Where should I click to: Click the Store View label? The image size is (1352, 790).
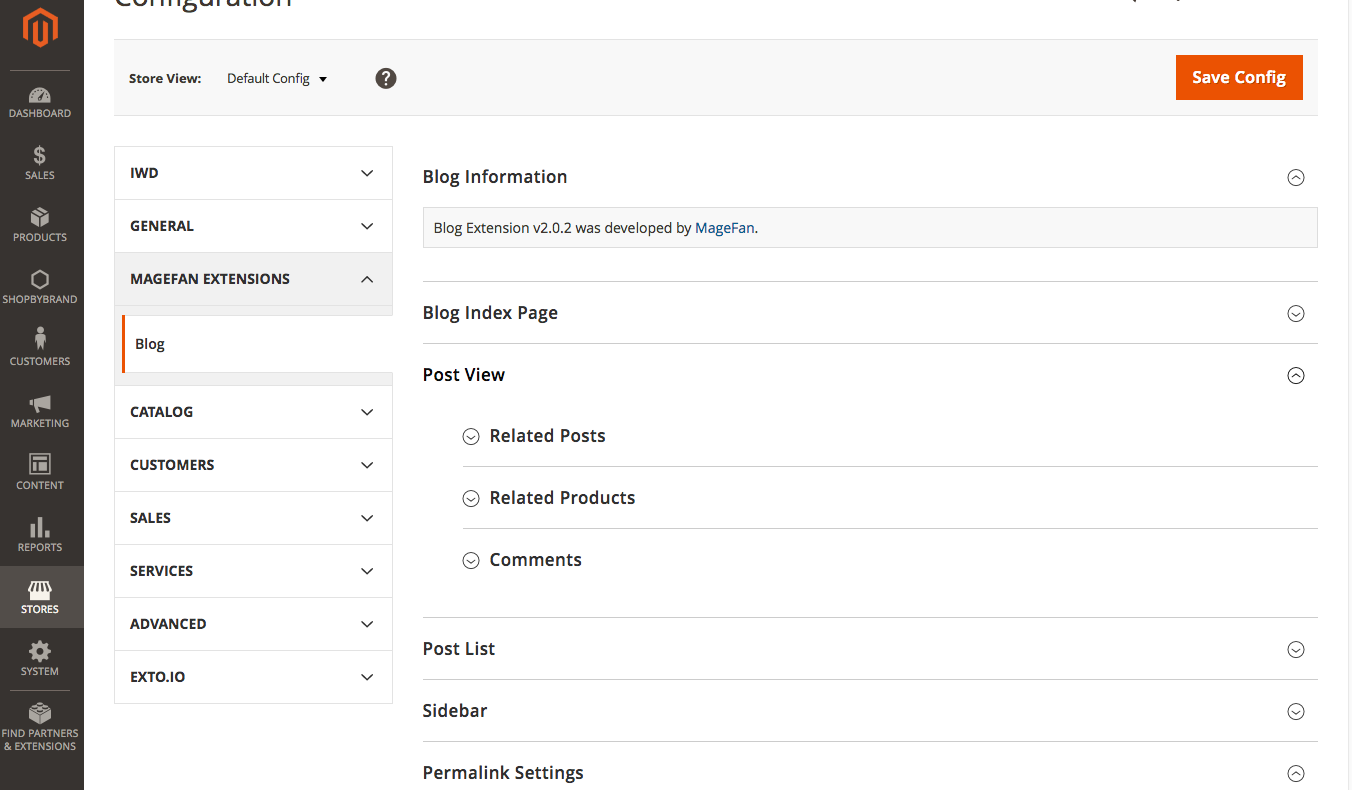click(165, 78)
